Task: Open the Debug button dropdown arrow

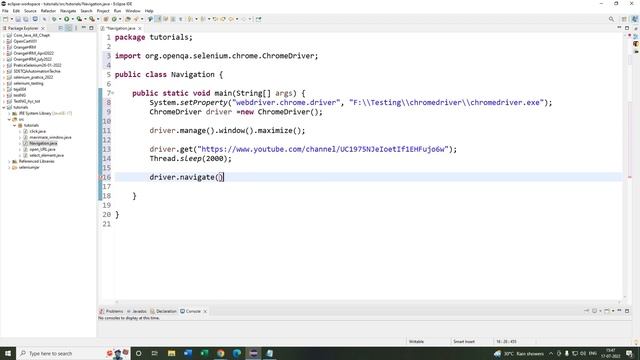Action: (60, 19)
